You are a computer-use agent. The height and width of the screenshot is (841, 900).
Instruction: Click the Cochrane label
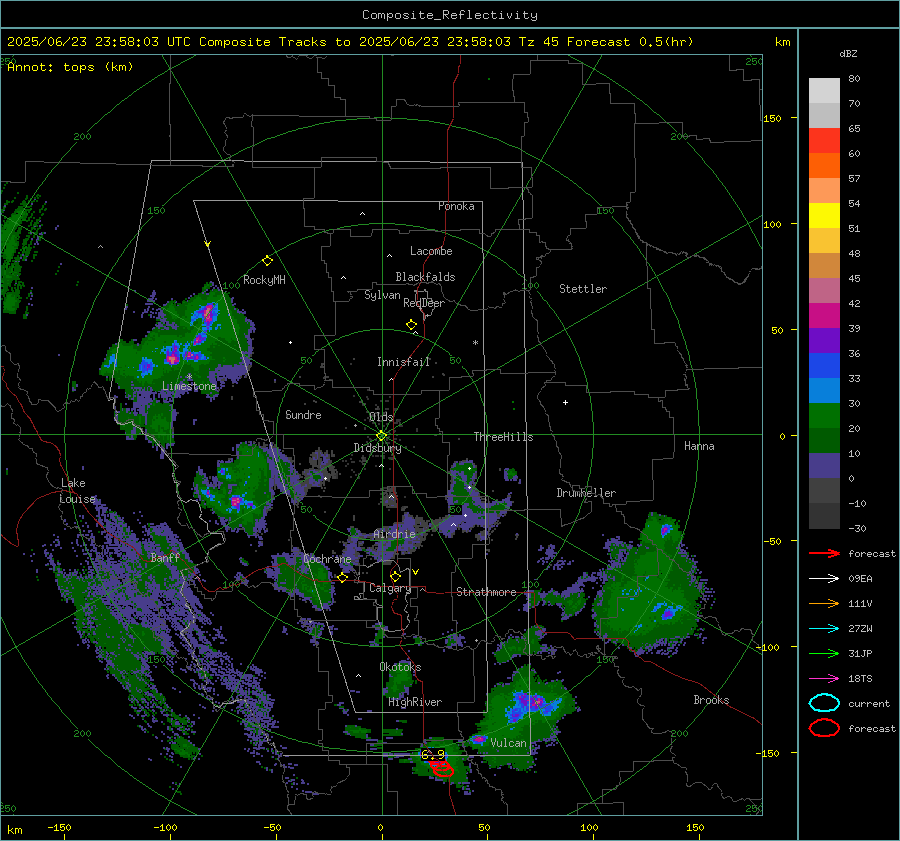327,559
